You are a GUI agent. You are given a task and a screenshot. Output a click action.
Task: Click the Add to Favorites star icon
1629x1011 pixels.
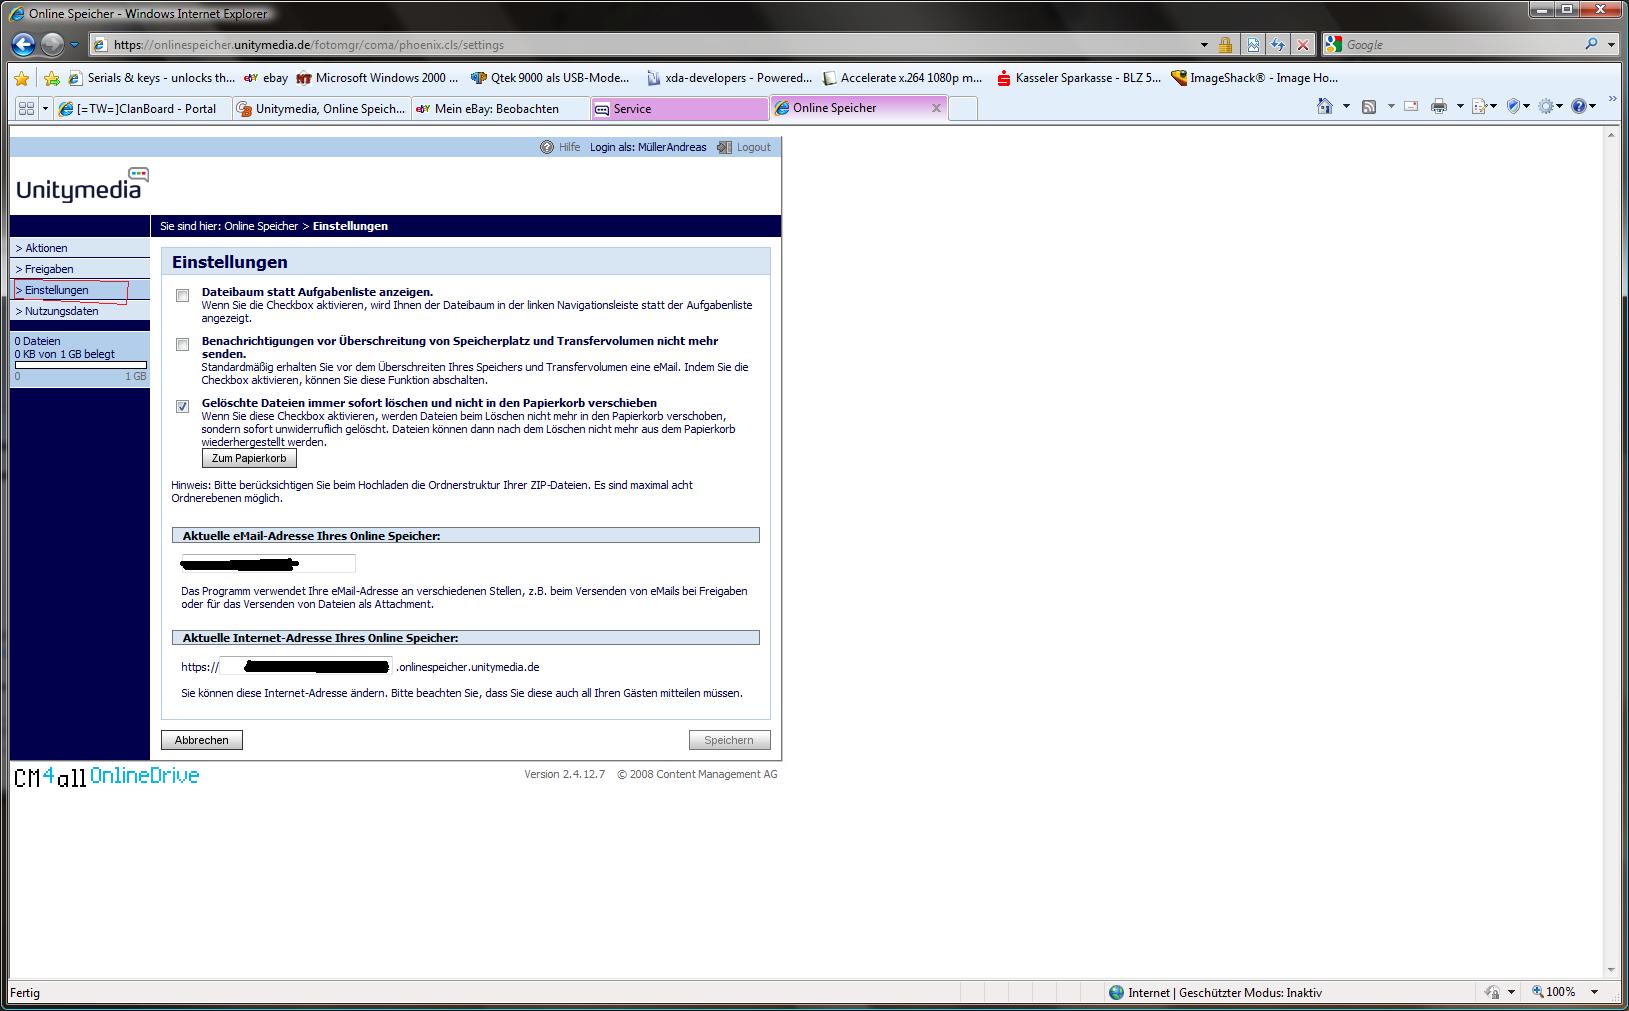tap(51, 78)
